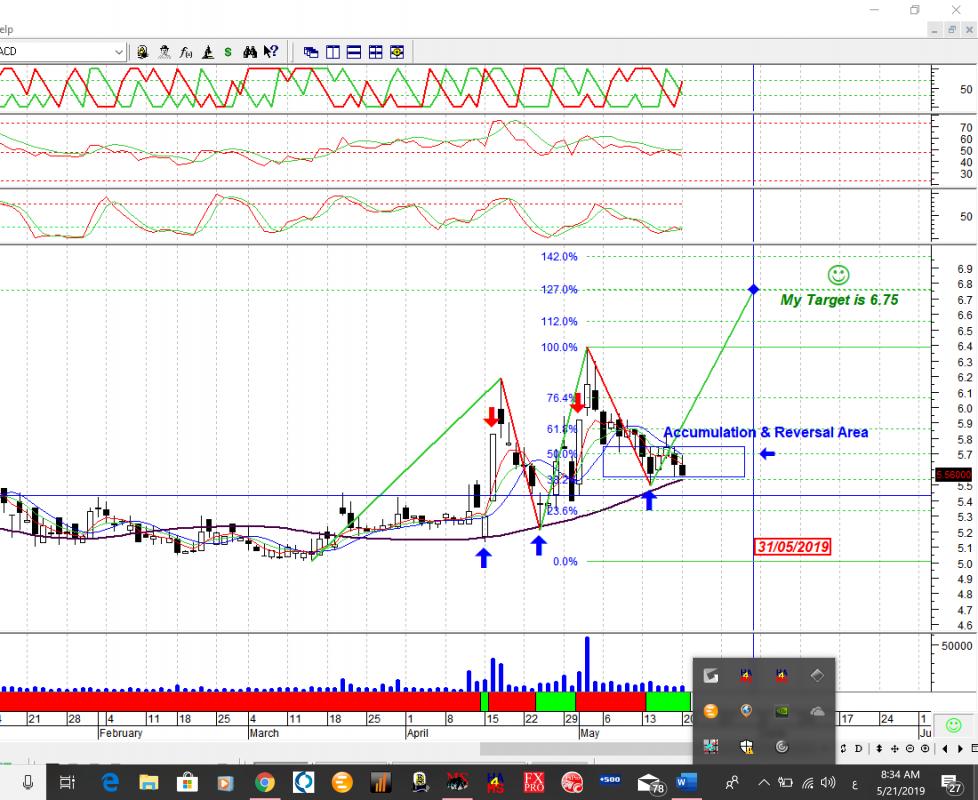The image size is (978, 800).
Task: Show hidden tray icons chevron
Action: [765, 782]
